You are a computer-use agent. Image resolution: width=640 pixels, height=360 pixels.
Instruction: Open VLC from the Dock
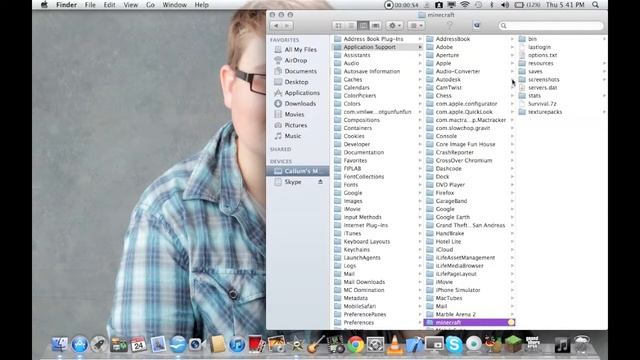click(395, 344)
